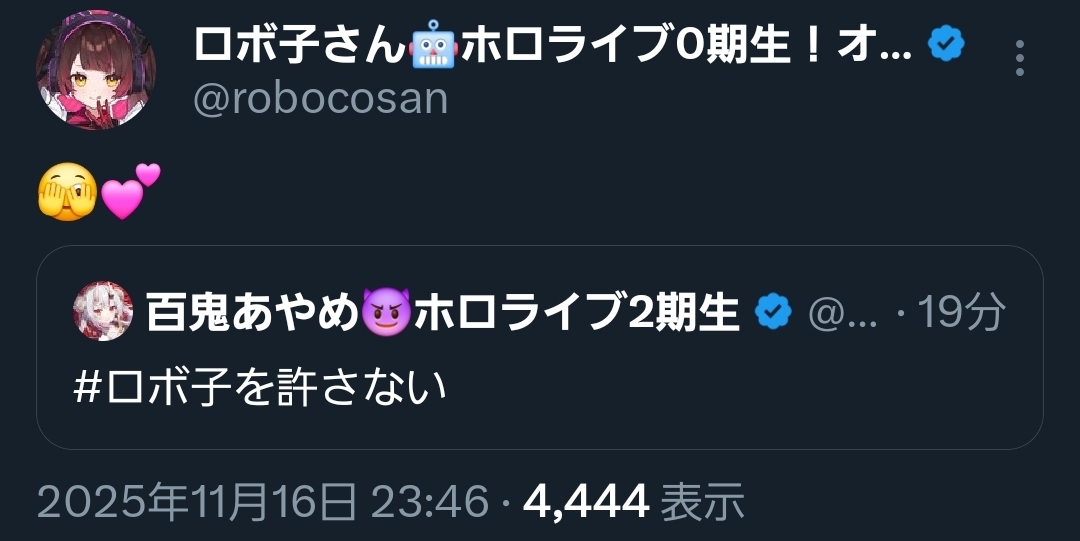Viewport: 1080px width, 541px height.
Task: Open the three-dot more options menu
Action: point(1019,58)
